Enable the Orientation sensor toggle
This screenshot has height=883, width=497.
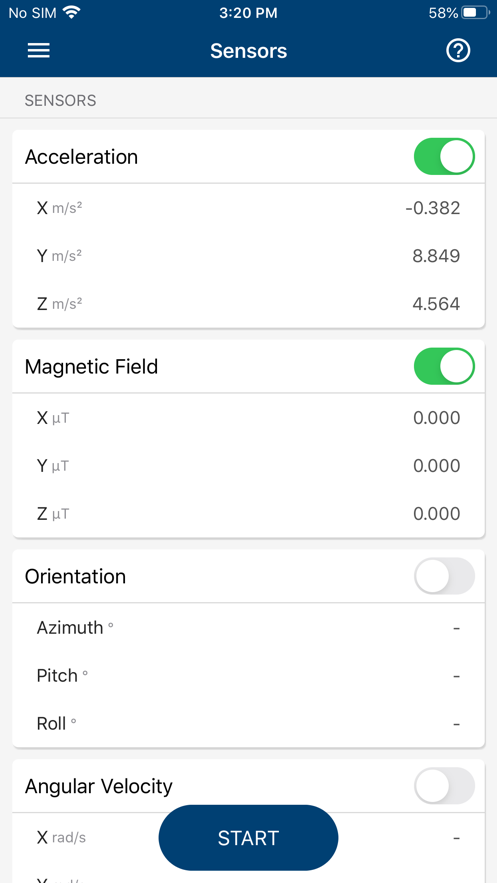444,576
